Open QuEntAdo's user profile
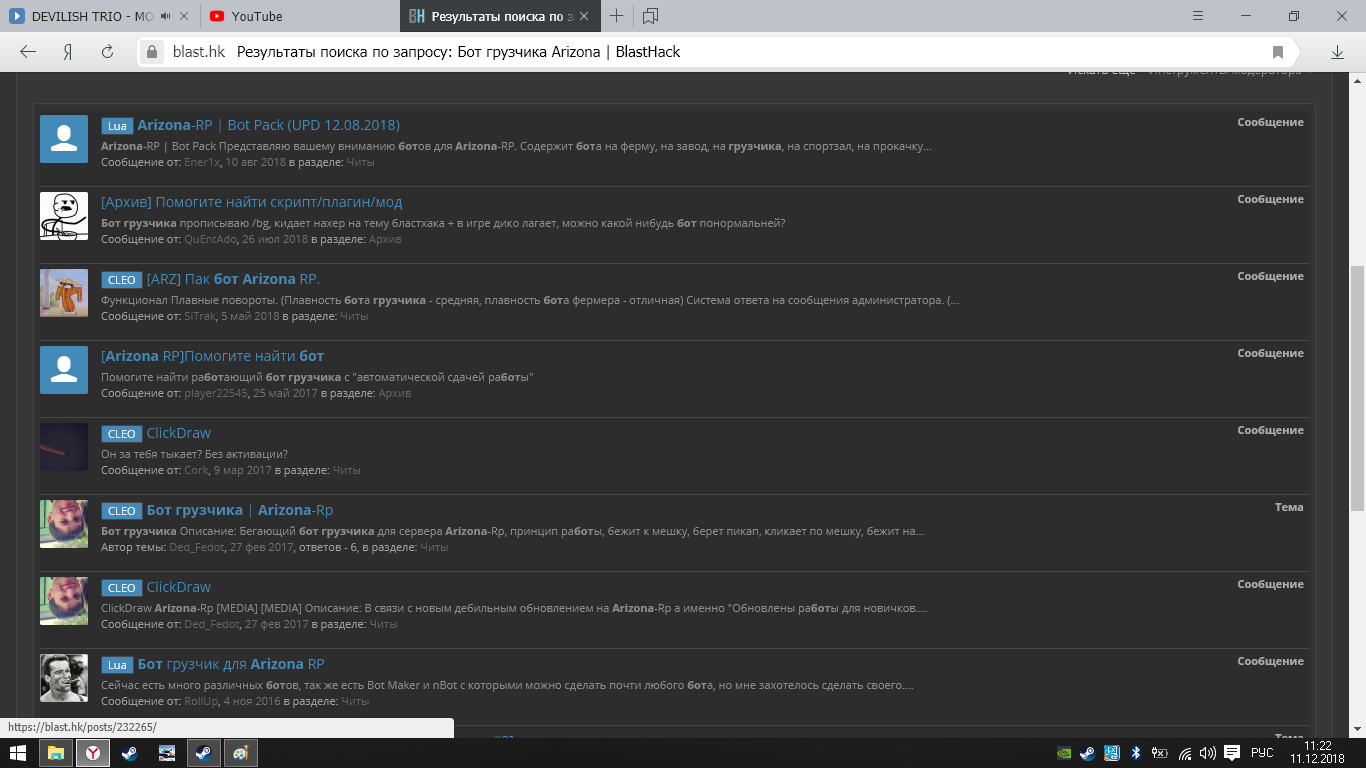Viewport: 1366px width, 768px height. click(x=210, y=239)
